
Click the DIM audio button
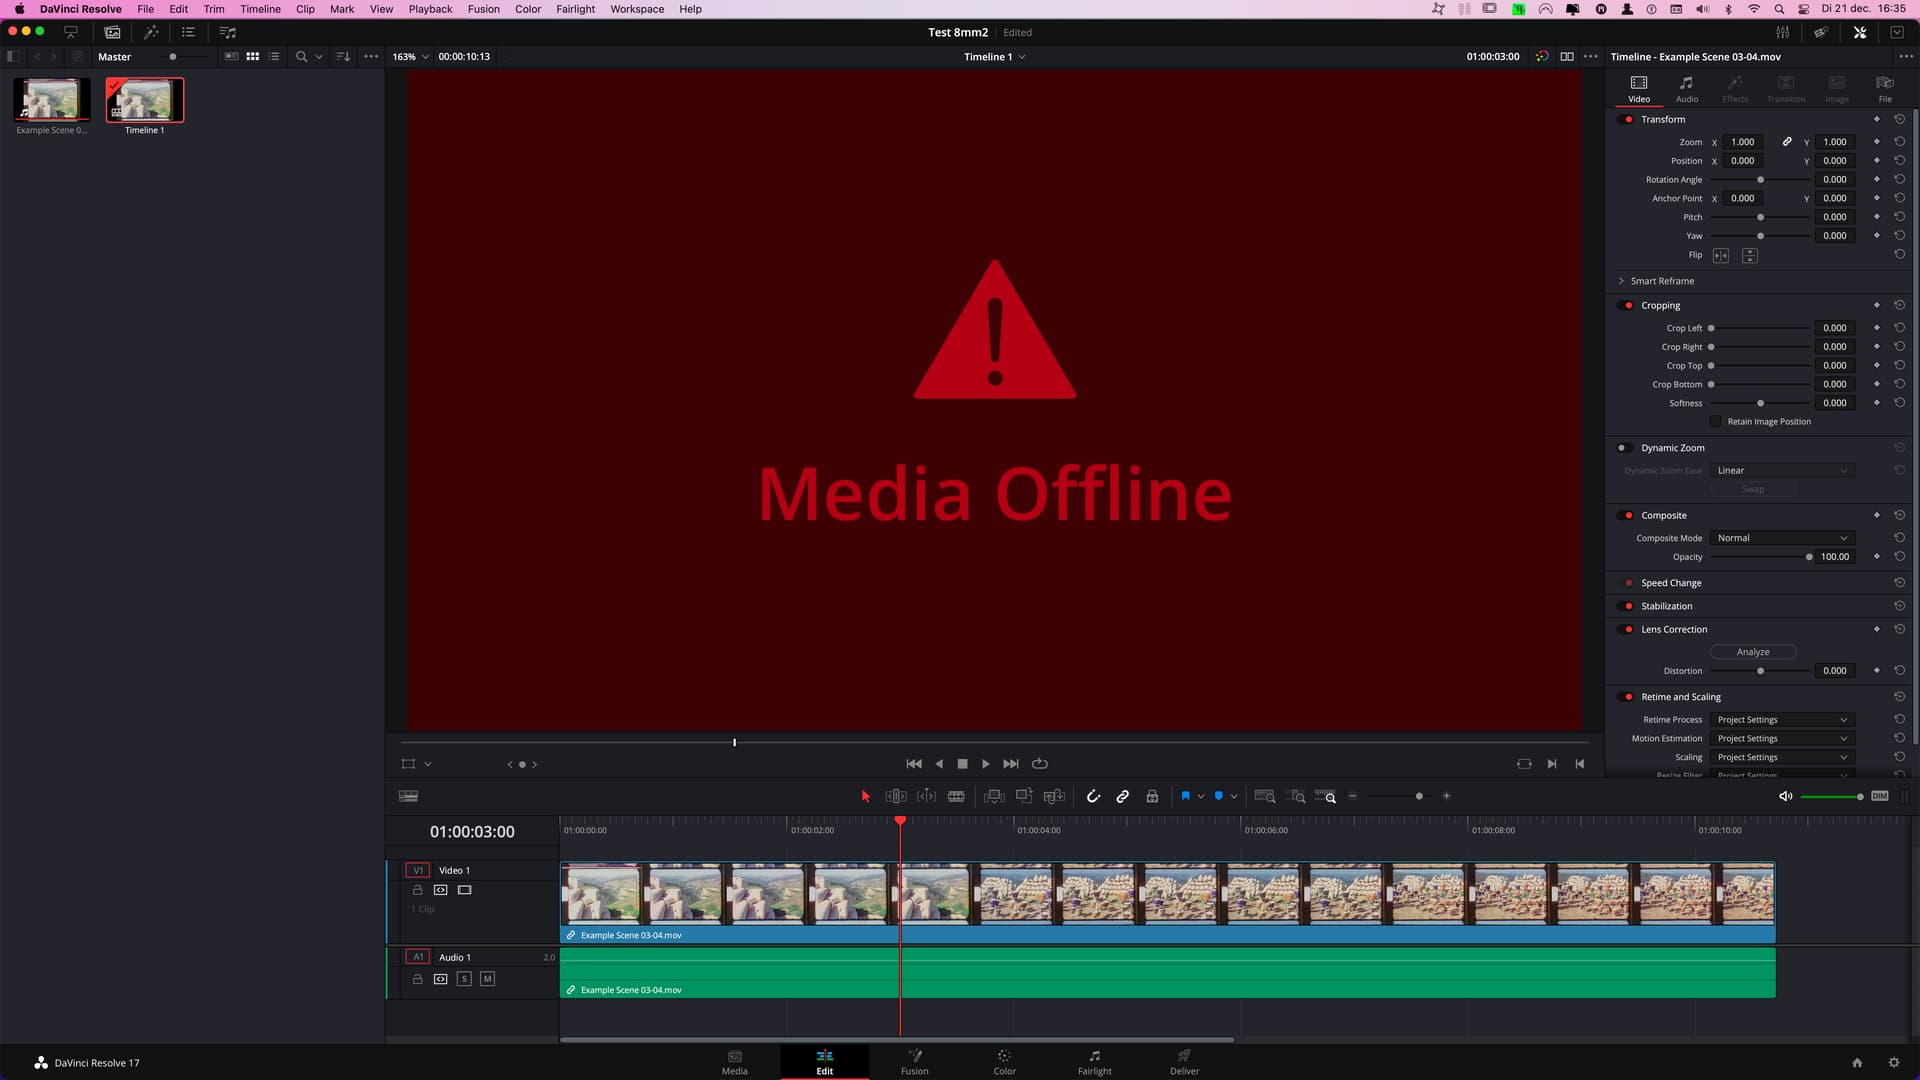point(1880,797)
